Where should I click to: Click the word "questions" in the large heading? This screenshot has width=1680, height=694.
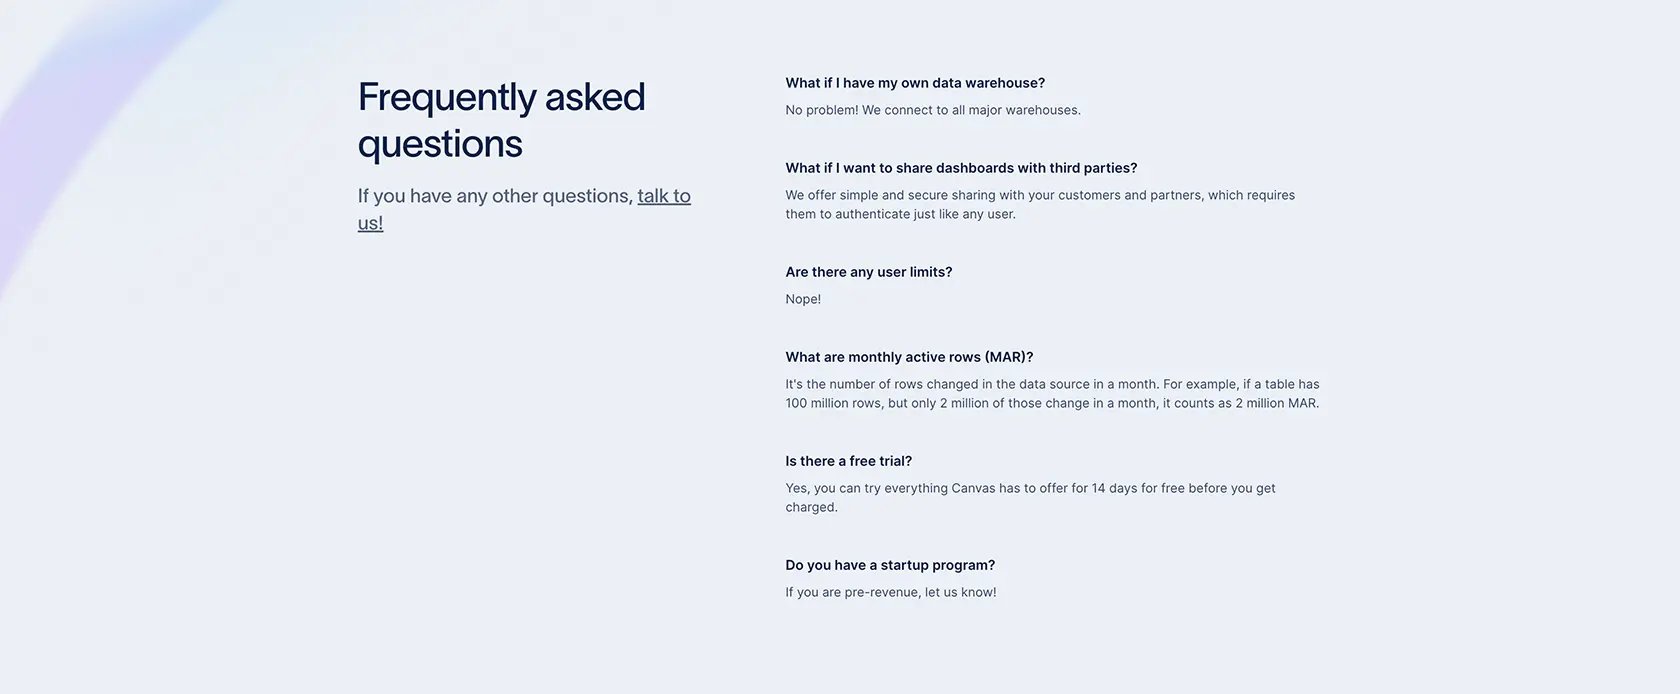[x=440, y=144]
